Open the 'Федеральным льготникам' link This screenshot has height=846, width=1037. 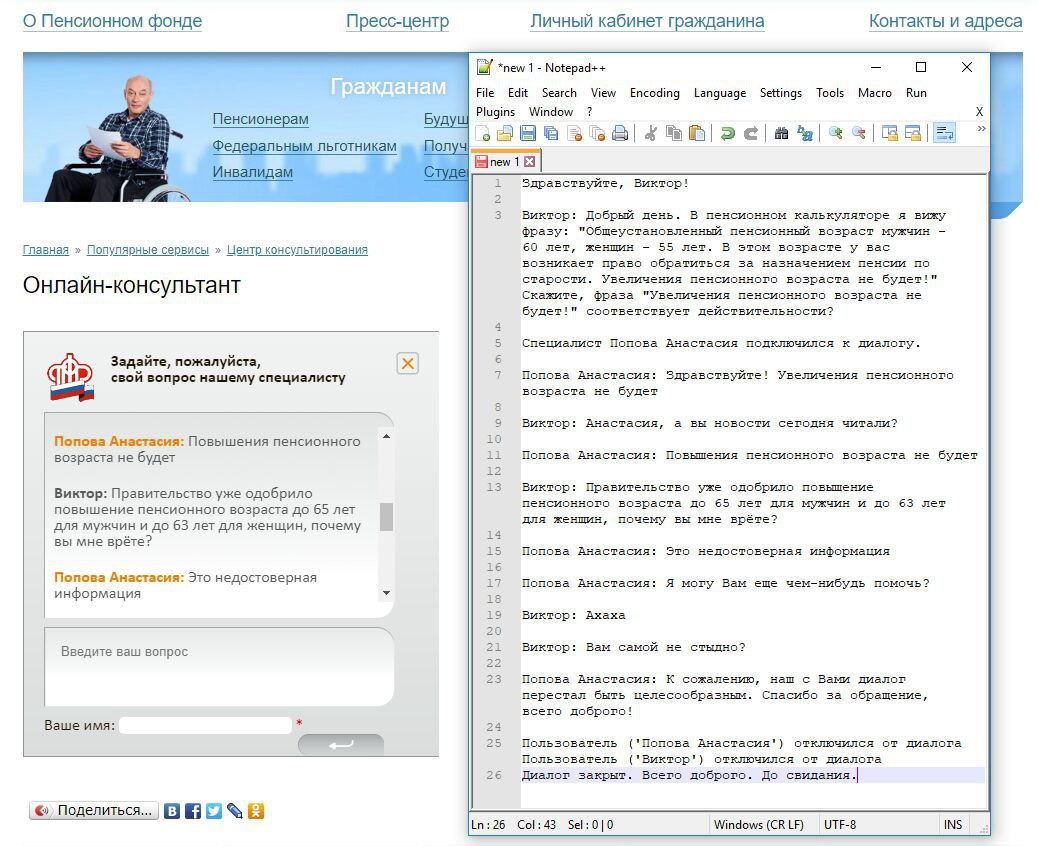coord(304,146)
